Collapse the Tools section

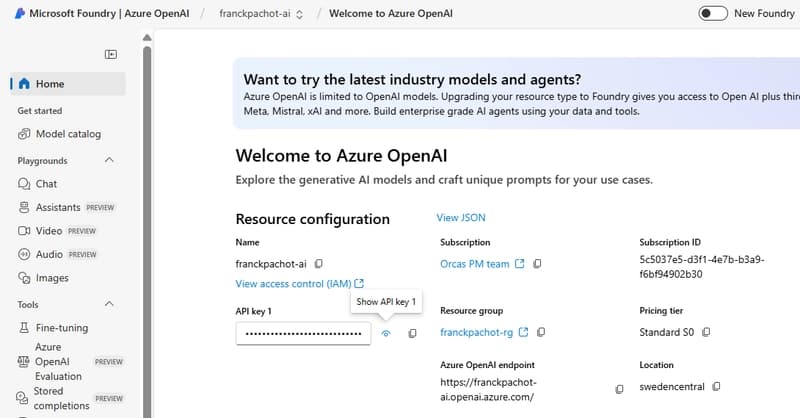click(109, 304)
